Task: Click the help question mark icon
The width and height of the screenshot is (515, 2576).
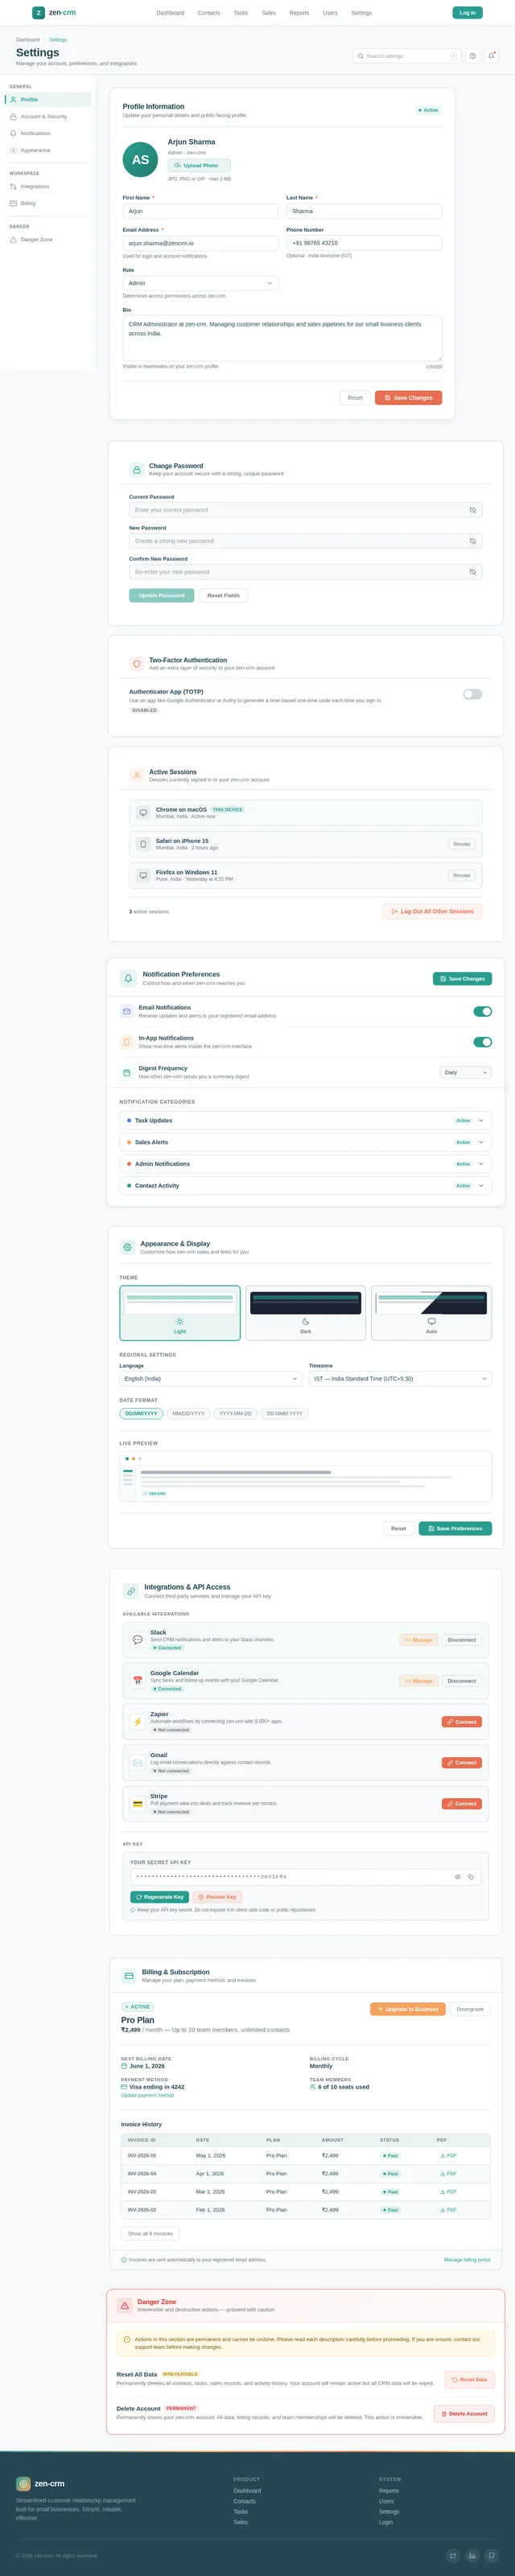Action: [473, 56]
